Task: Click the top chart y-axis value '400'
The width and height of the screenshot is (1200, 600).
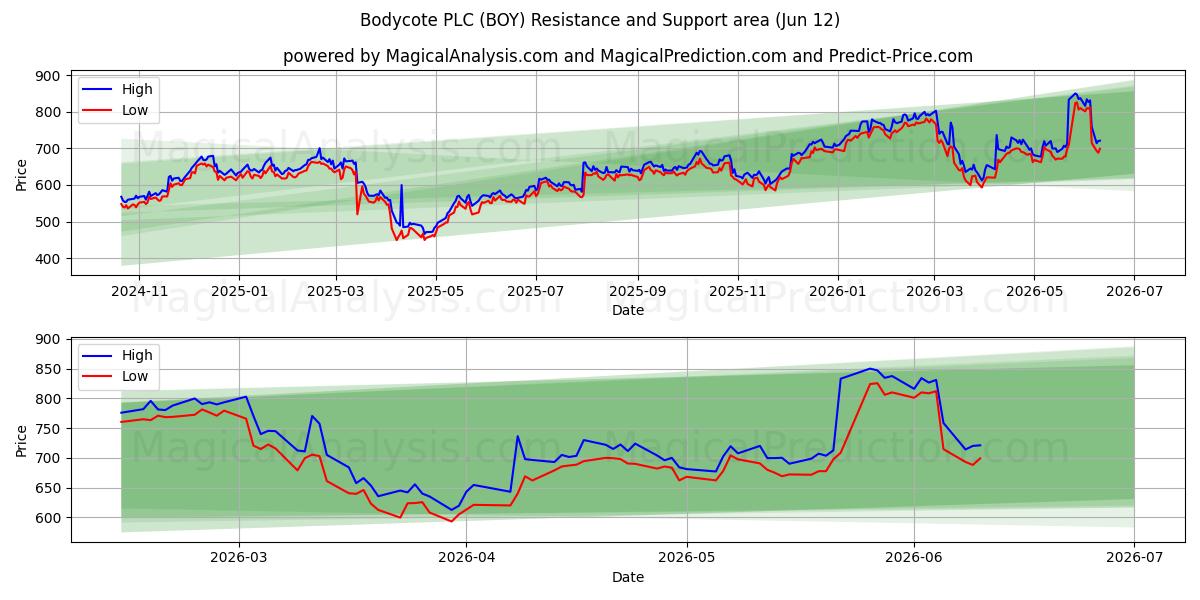Action: pyautogui.click(x=49, y=259)
